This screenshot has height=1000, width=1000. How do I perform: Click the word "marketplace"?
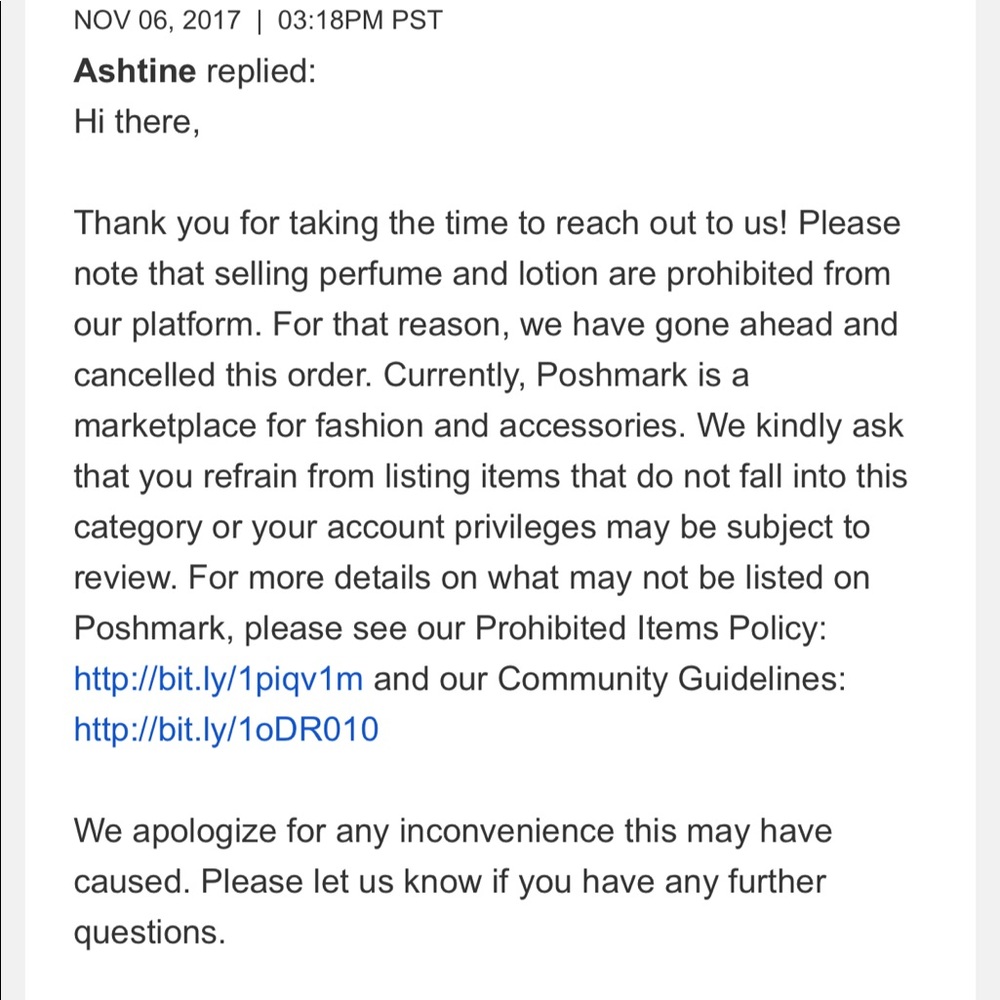coord(165,426)
